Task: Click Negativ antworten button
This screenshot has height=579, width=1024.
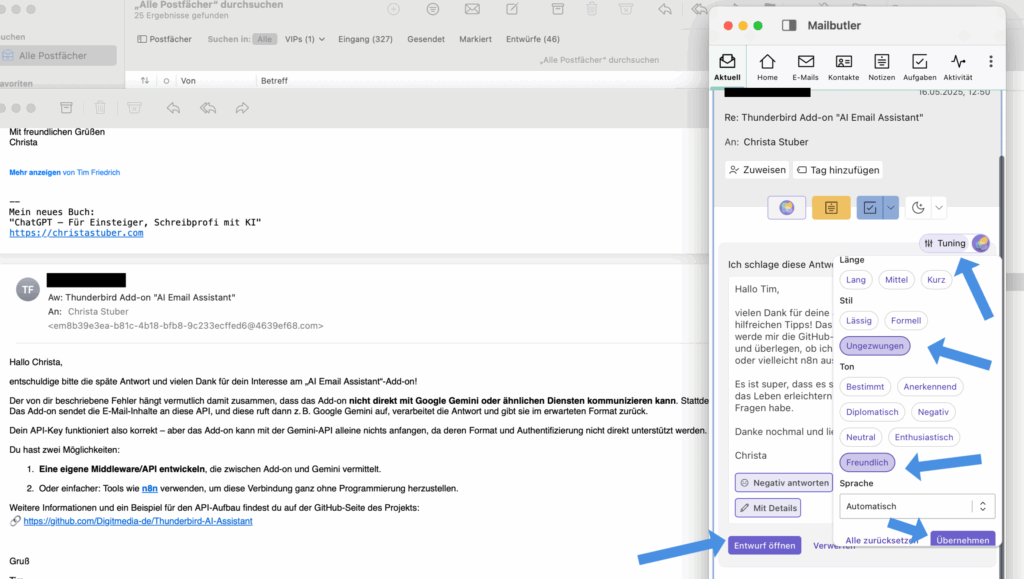Action: (784, 482)
